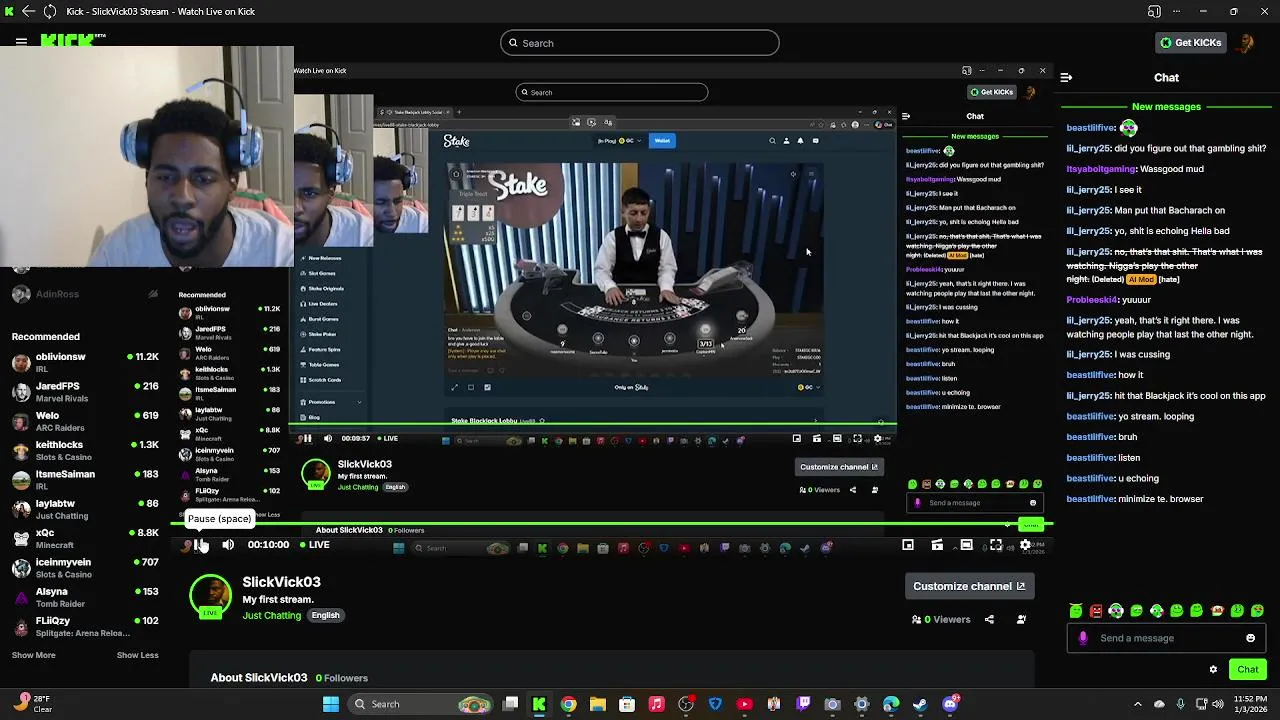Collapse the chat panel with arrow icon

click(x=1066, y=77)
